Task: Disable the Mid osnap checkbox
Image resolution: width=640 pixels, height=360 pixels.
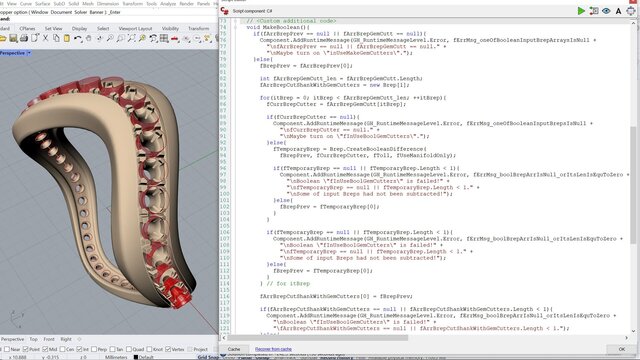Action: click(45, 349)
